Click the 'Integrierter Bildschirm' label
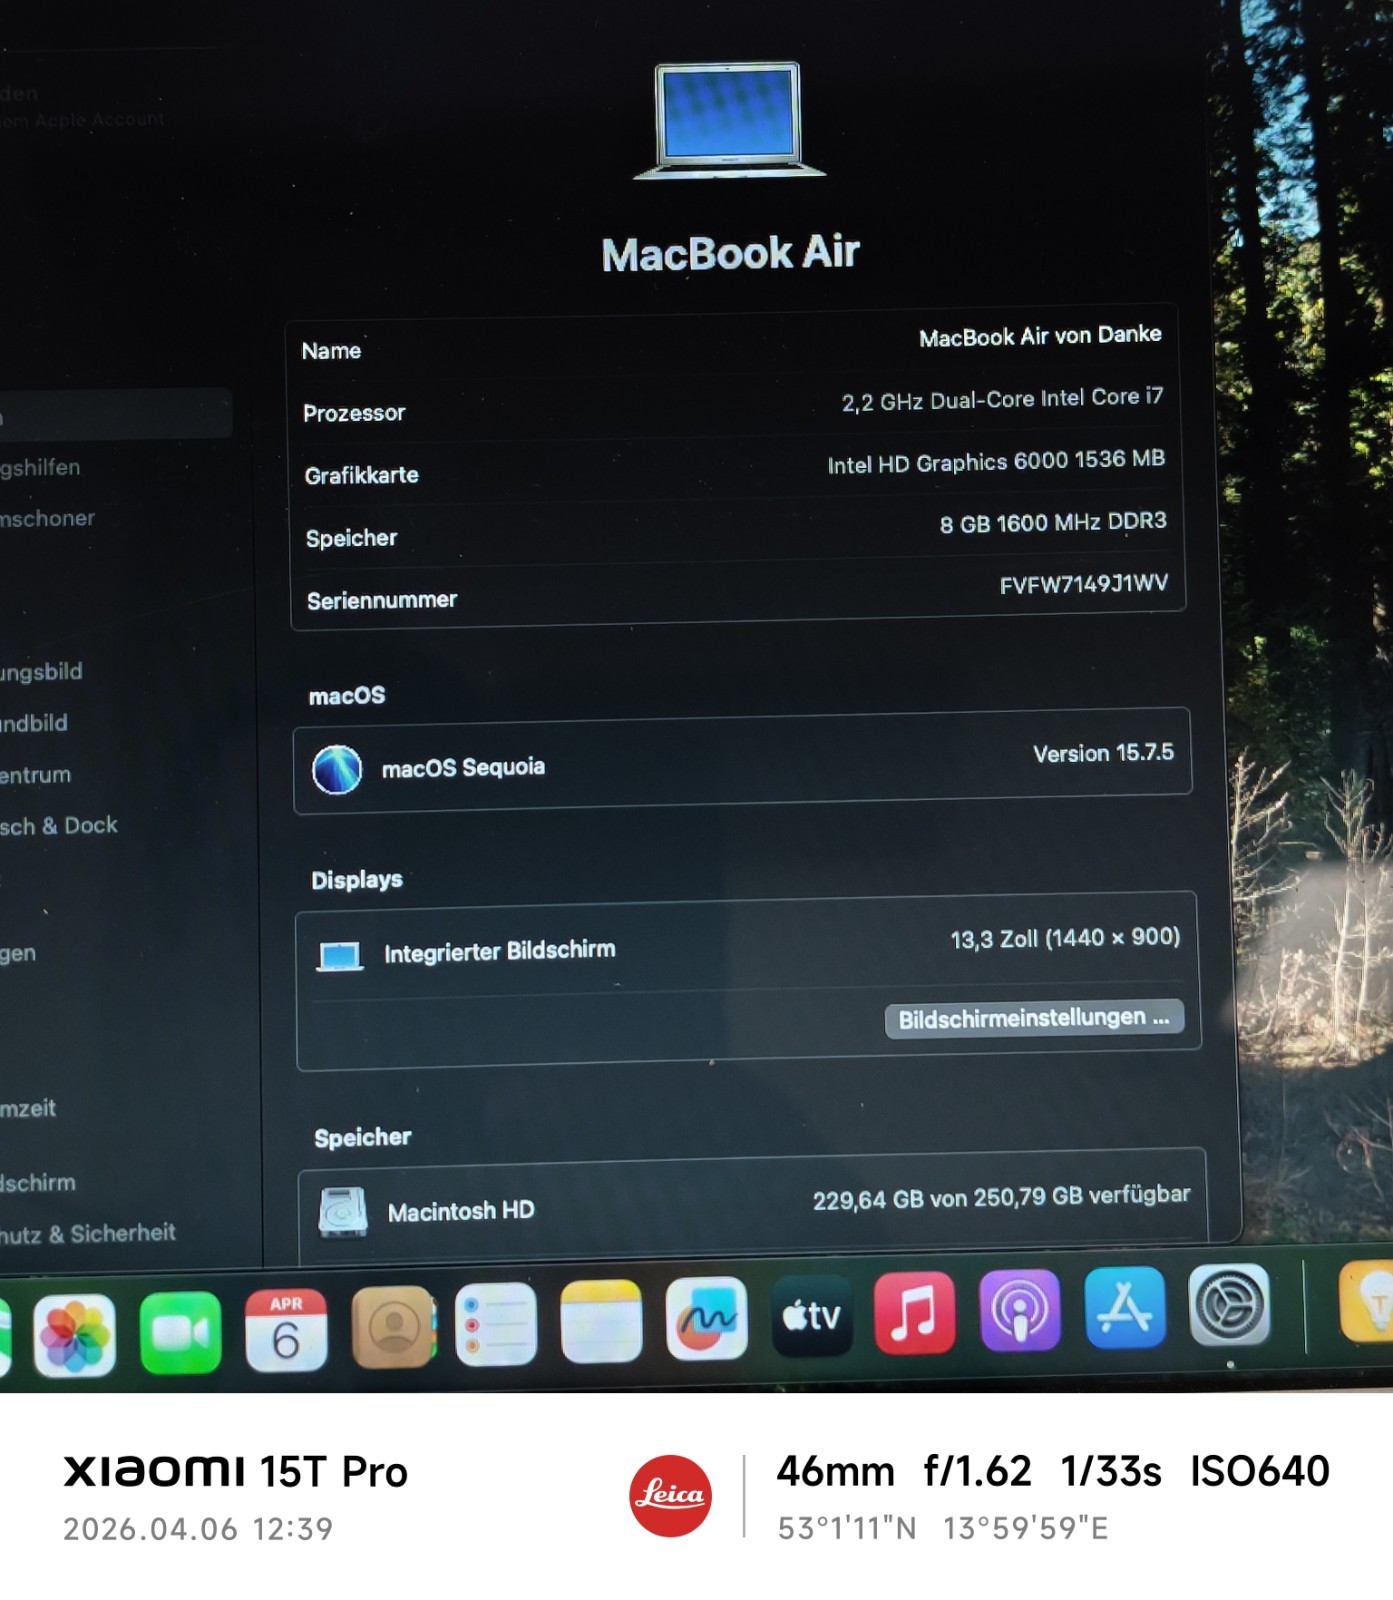The width and height of the screenshot is (1393, 1600). click(500, 951)
